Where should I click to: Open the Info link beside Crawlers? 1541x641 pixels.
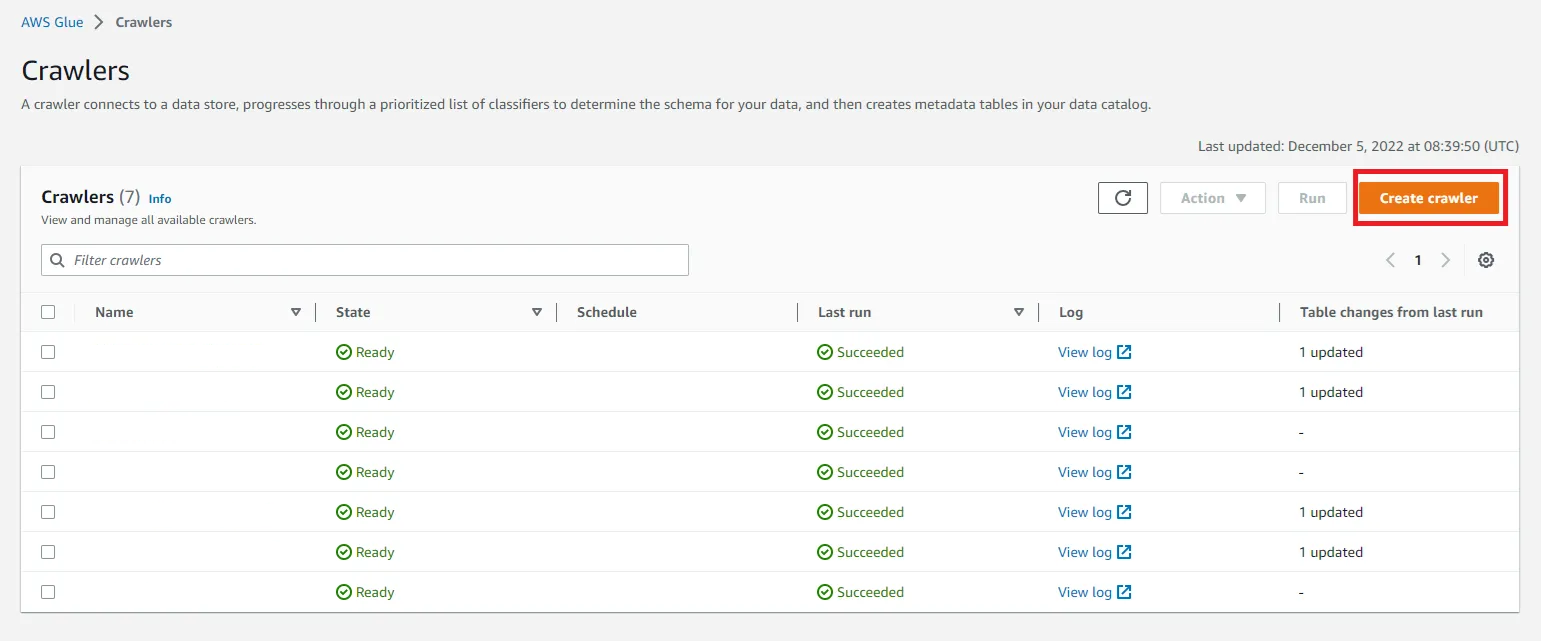pyautogui.click(x=160, y=199)
